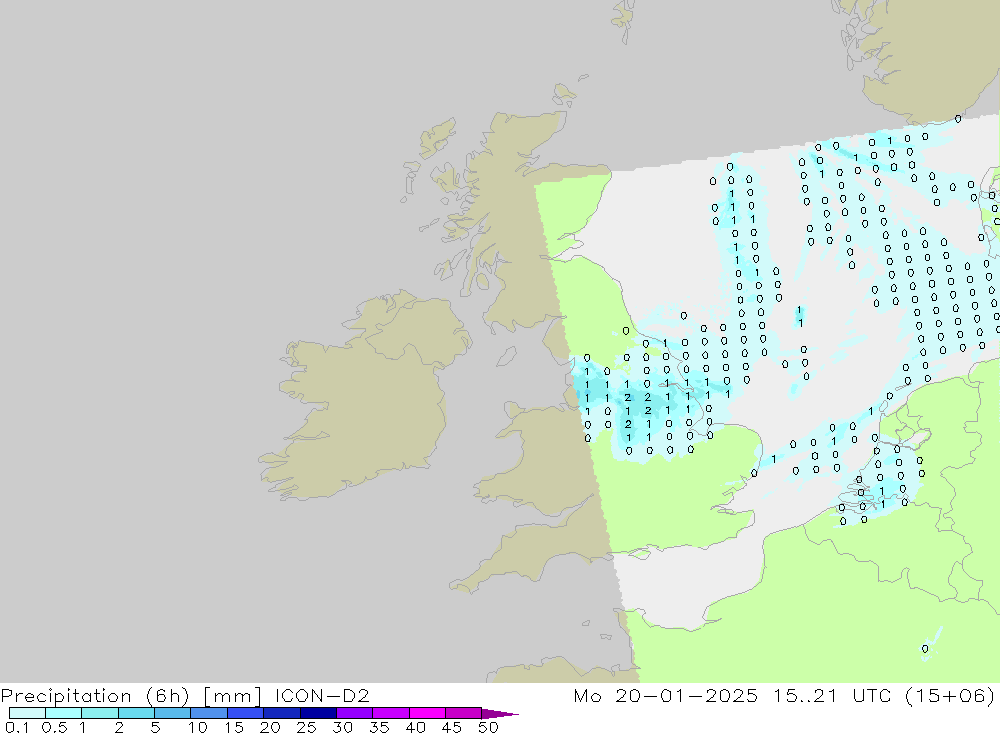Viewport: 1000px width, 733px height.
Task: Click the "15" legend scale label
Action: (234, 727)
